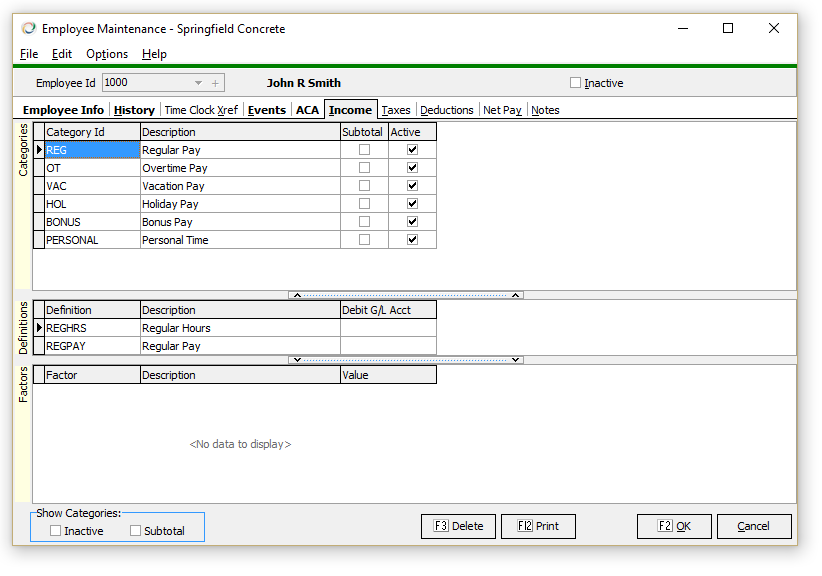Switch to the Taxes tab
The height and width of the screenshot is (576, 822).
coord(396,110)
